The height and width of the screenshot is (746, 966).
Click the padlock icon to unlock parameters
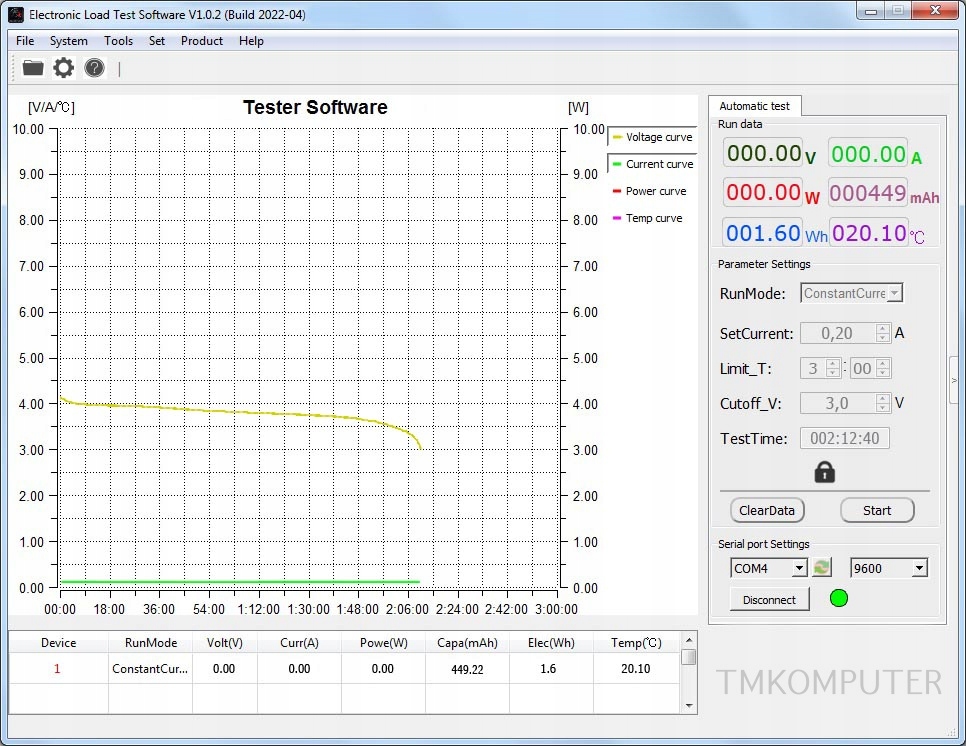pos(824,472)
